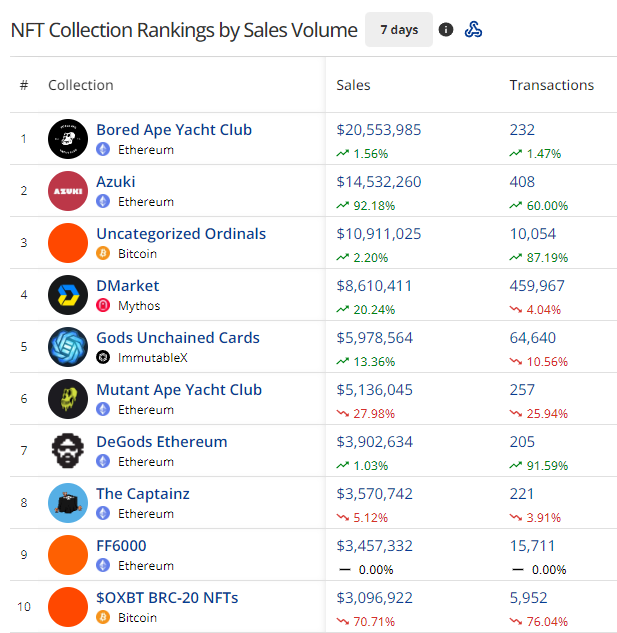617x633 pixels.
Task: Click the FF6000 orange circle thumbnail
Action: click(x=68, y=555)
